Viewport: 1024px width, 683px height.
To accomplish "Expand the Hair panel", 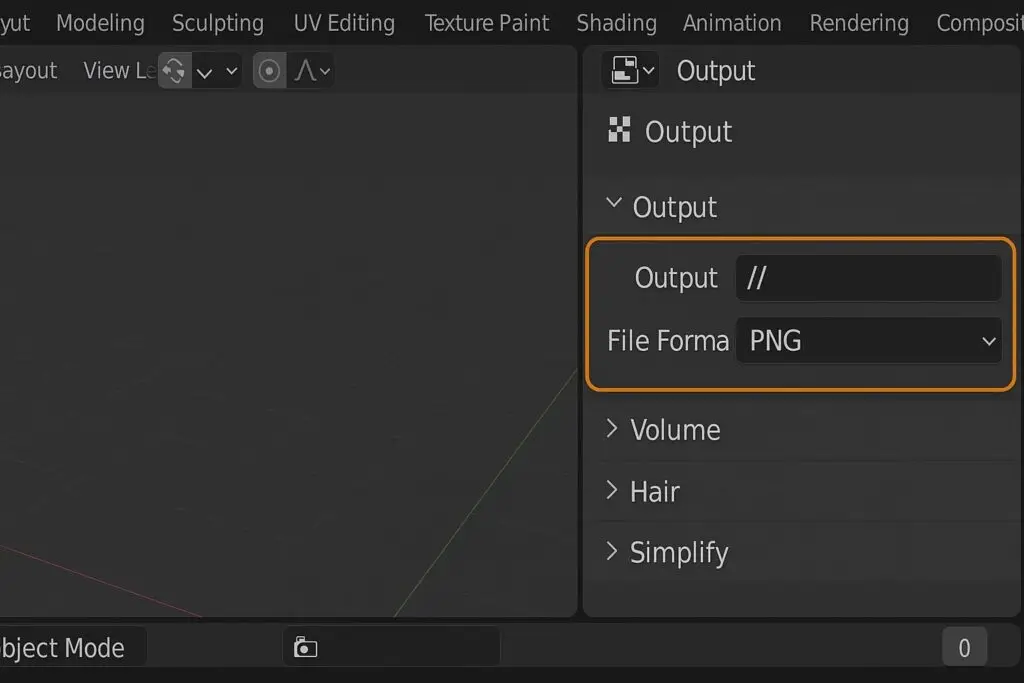I will [x=643, y=491].
